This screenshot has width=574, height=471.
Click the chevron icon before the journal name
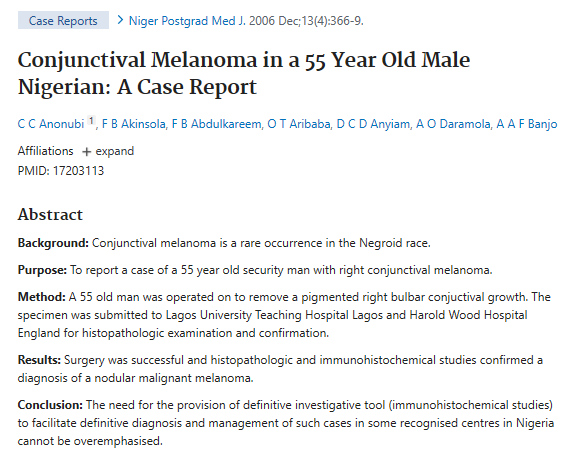click(x=120, y=20)
